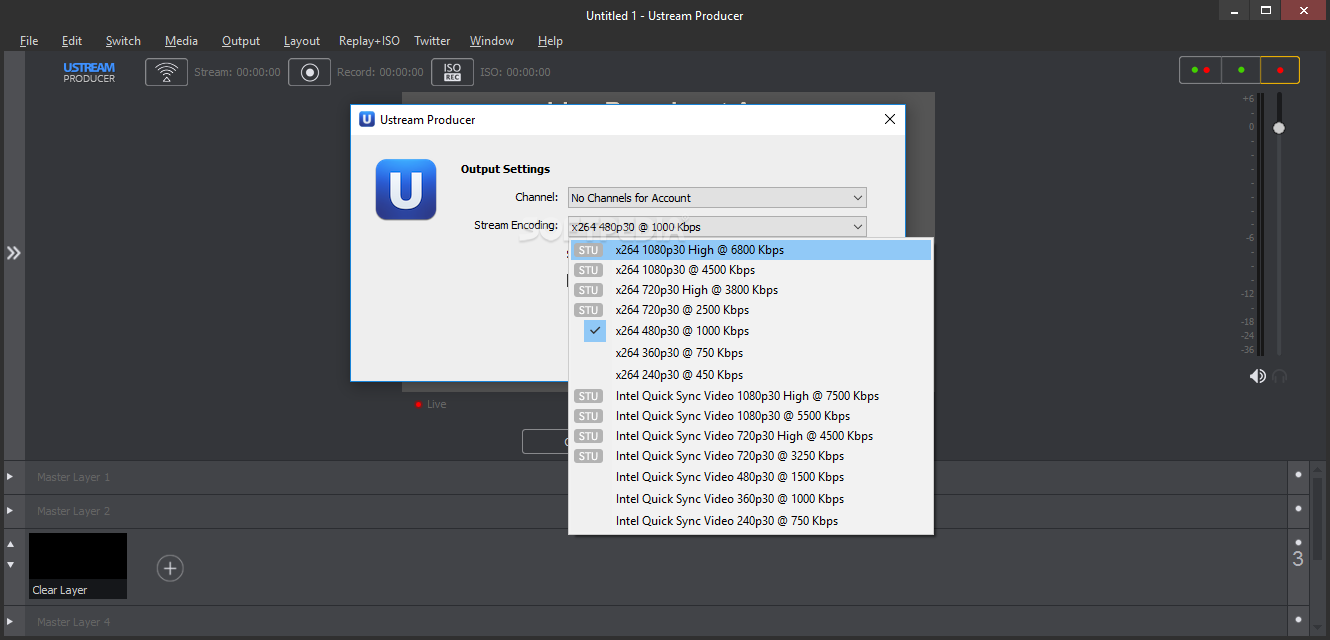Close the Ustream Producer dialog
The image size is (1330, 640).
point(889,119)
